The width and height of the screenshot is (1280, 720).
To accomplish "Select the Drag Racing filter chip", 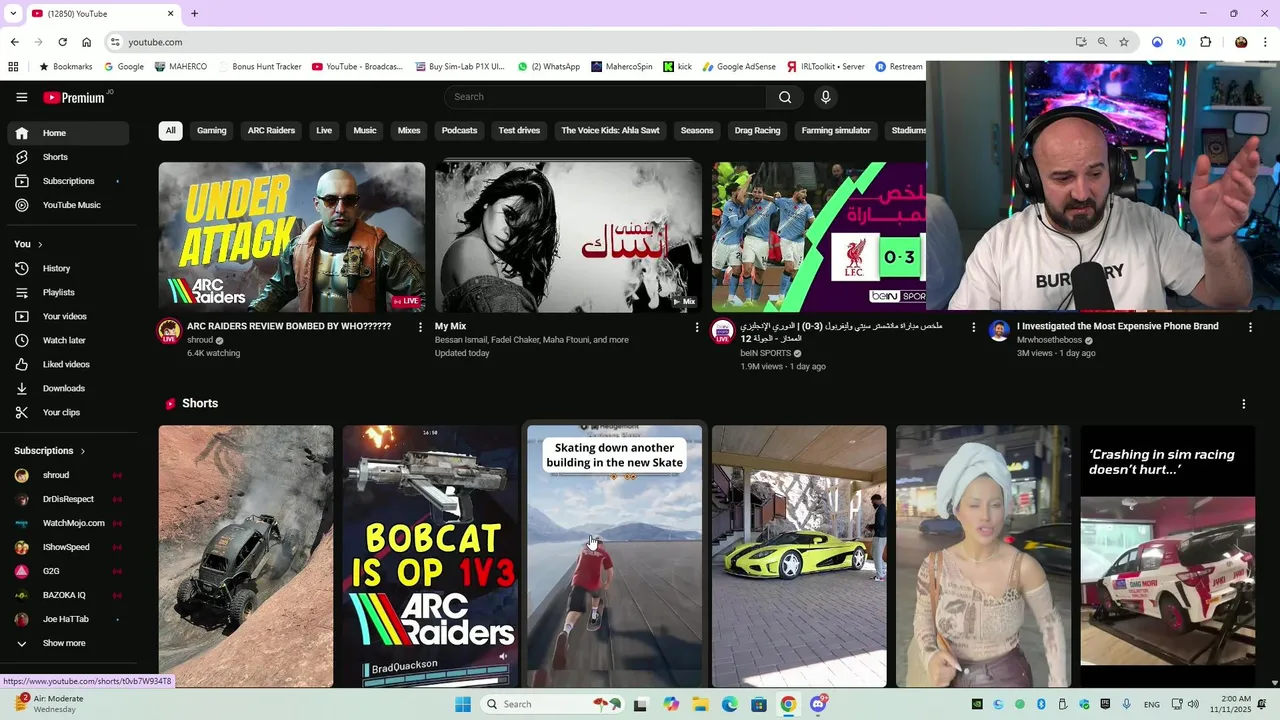I will coord(757,131).
